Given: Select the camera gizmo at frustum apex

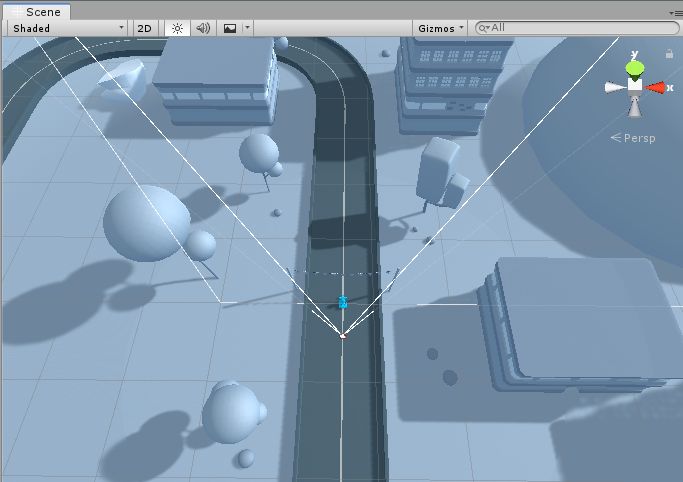Looking at the screenshot, I should click(342, 335).
